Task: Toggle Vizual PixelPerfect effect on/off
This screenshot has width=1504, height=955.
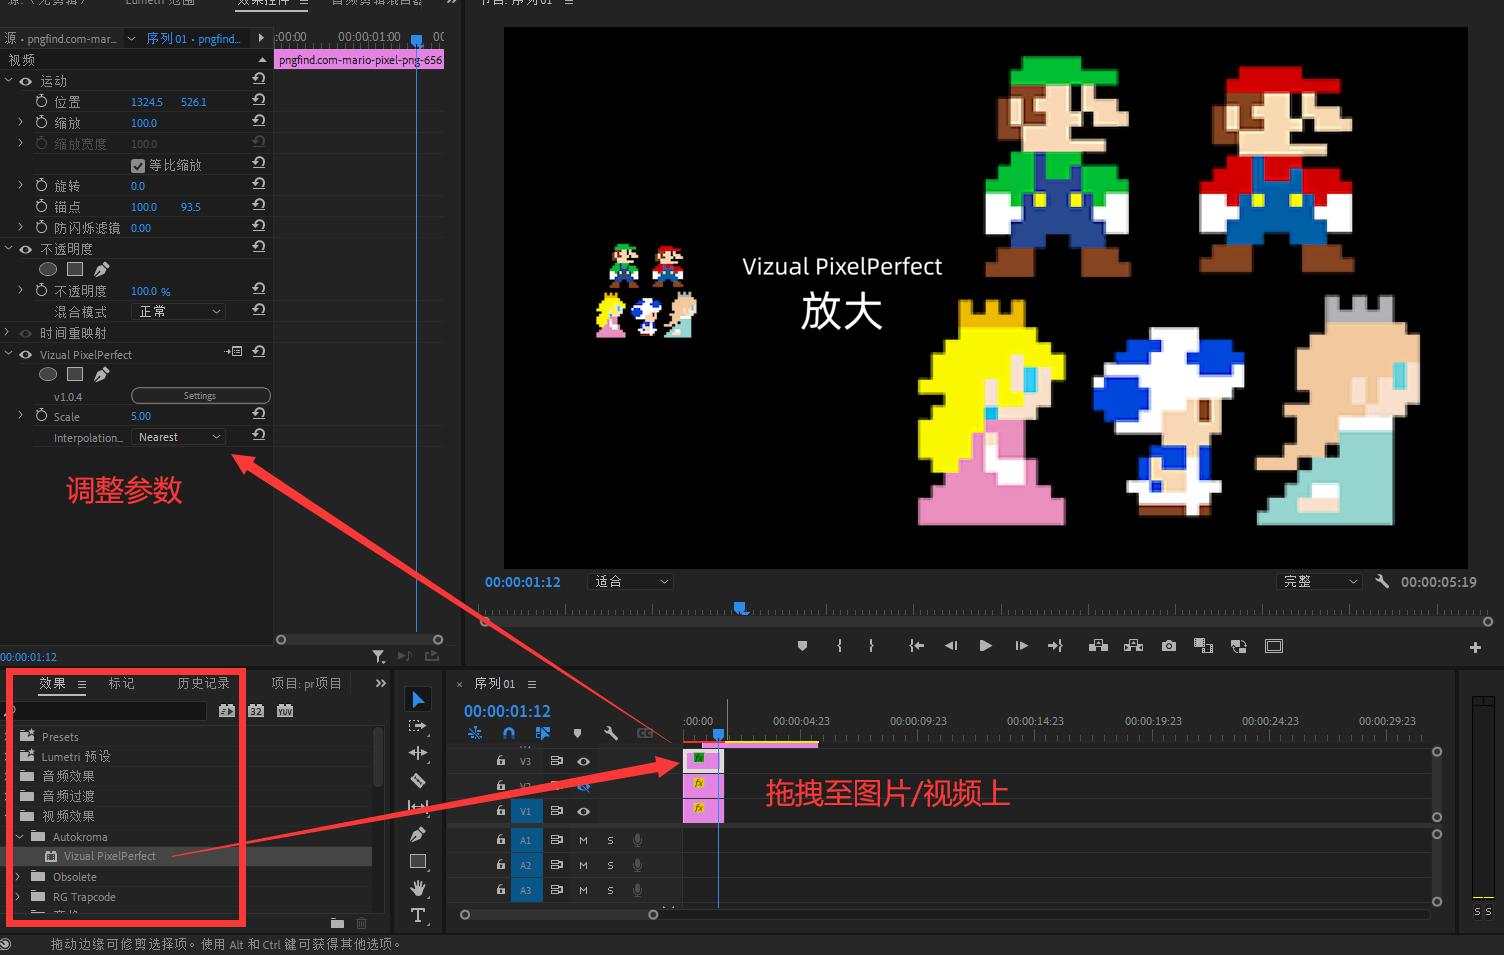Action: (x=26, y=354)
